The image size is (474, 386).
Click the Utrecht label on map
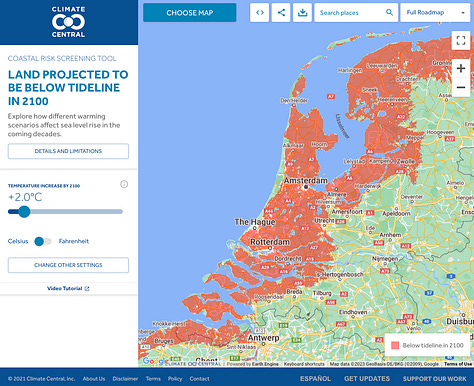tap(324, 221)
